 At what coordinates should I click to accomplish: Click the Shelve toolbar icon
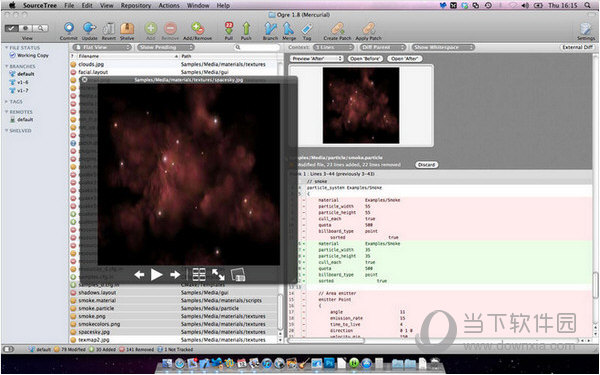[x=127, y=28]
